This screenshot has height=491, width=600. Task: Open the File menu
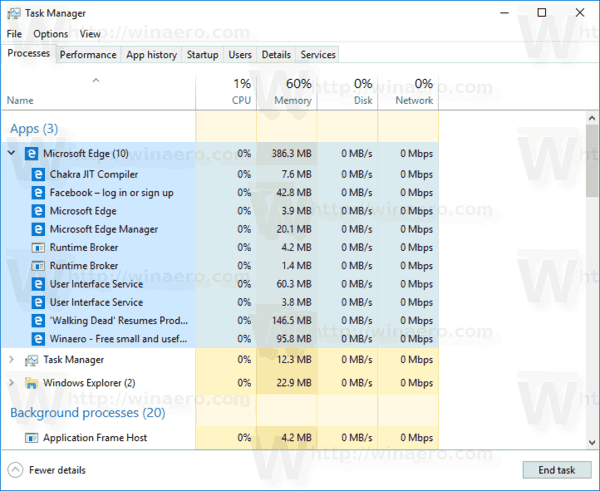pyautogui.click(x=14, y=34)
